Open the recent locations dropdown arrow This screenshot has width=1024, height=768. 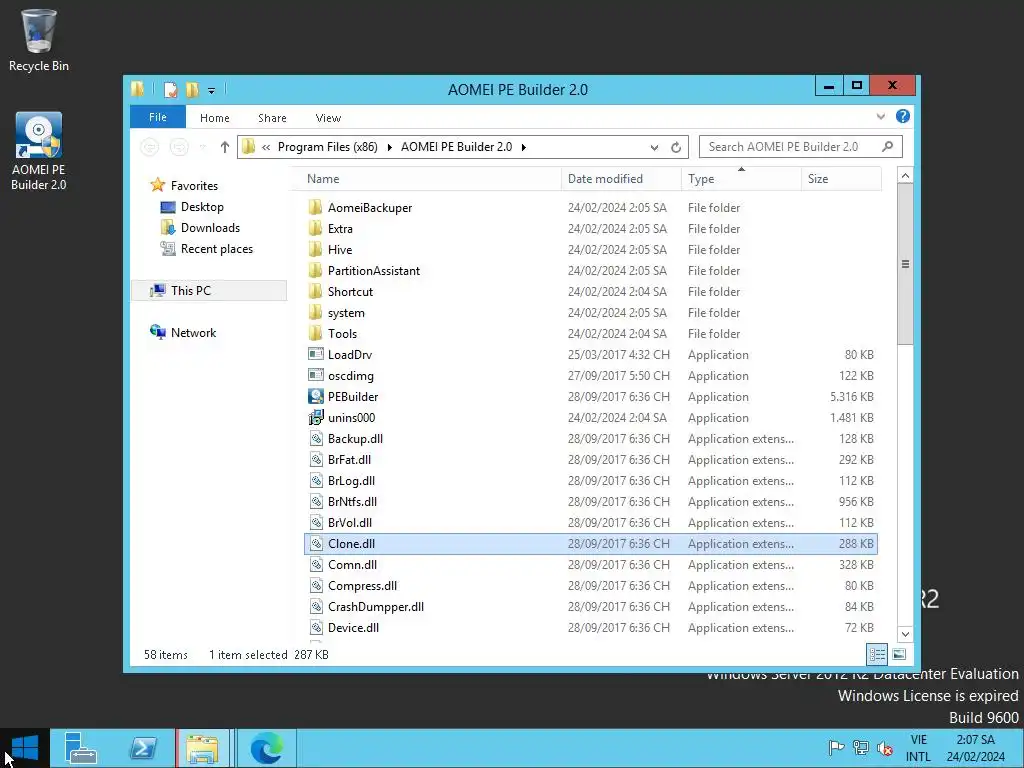click(203, 148)
